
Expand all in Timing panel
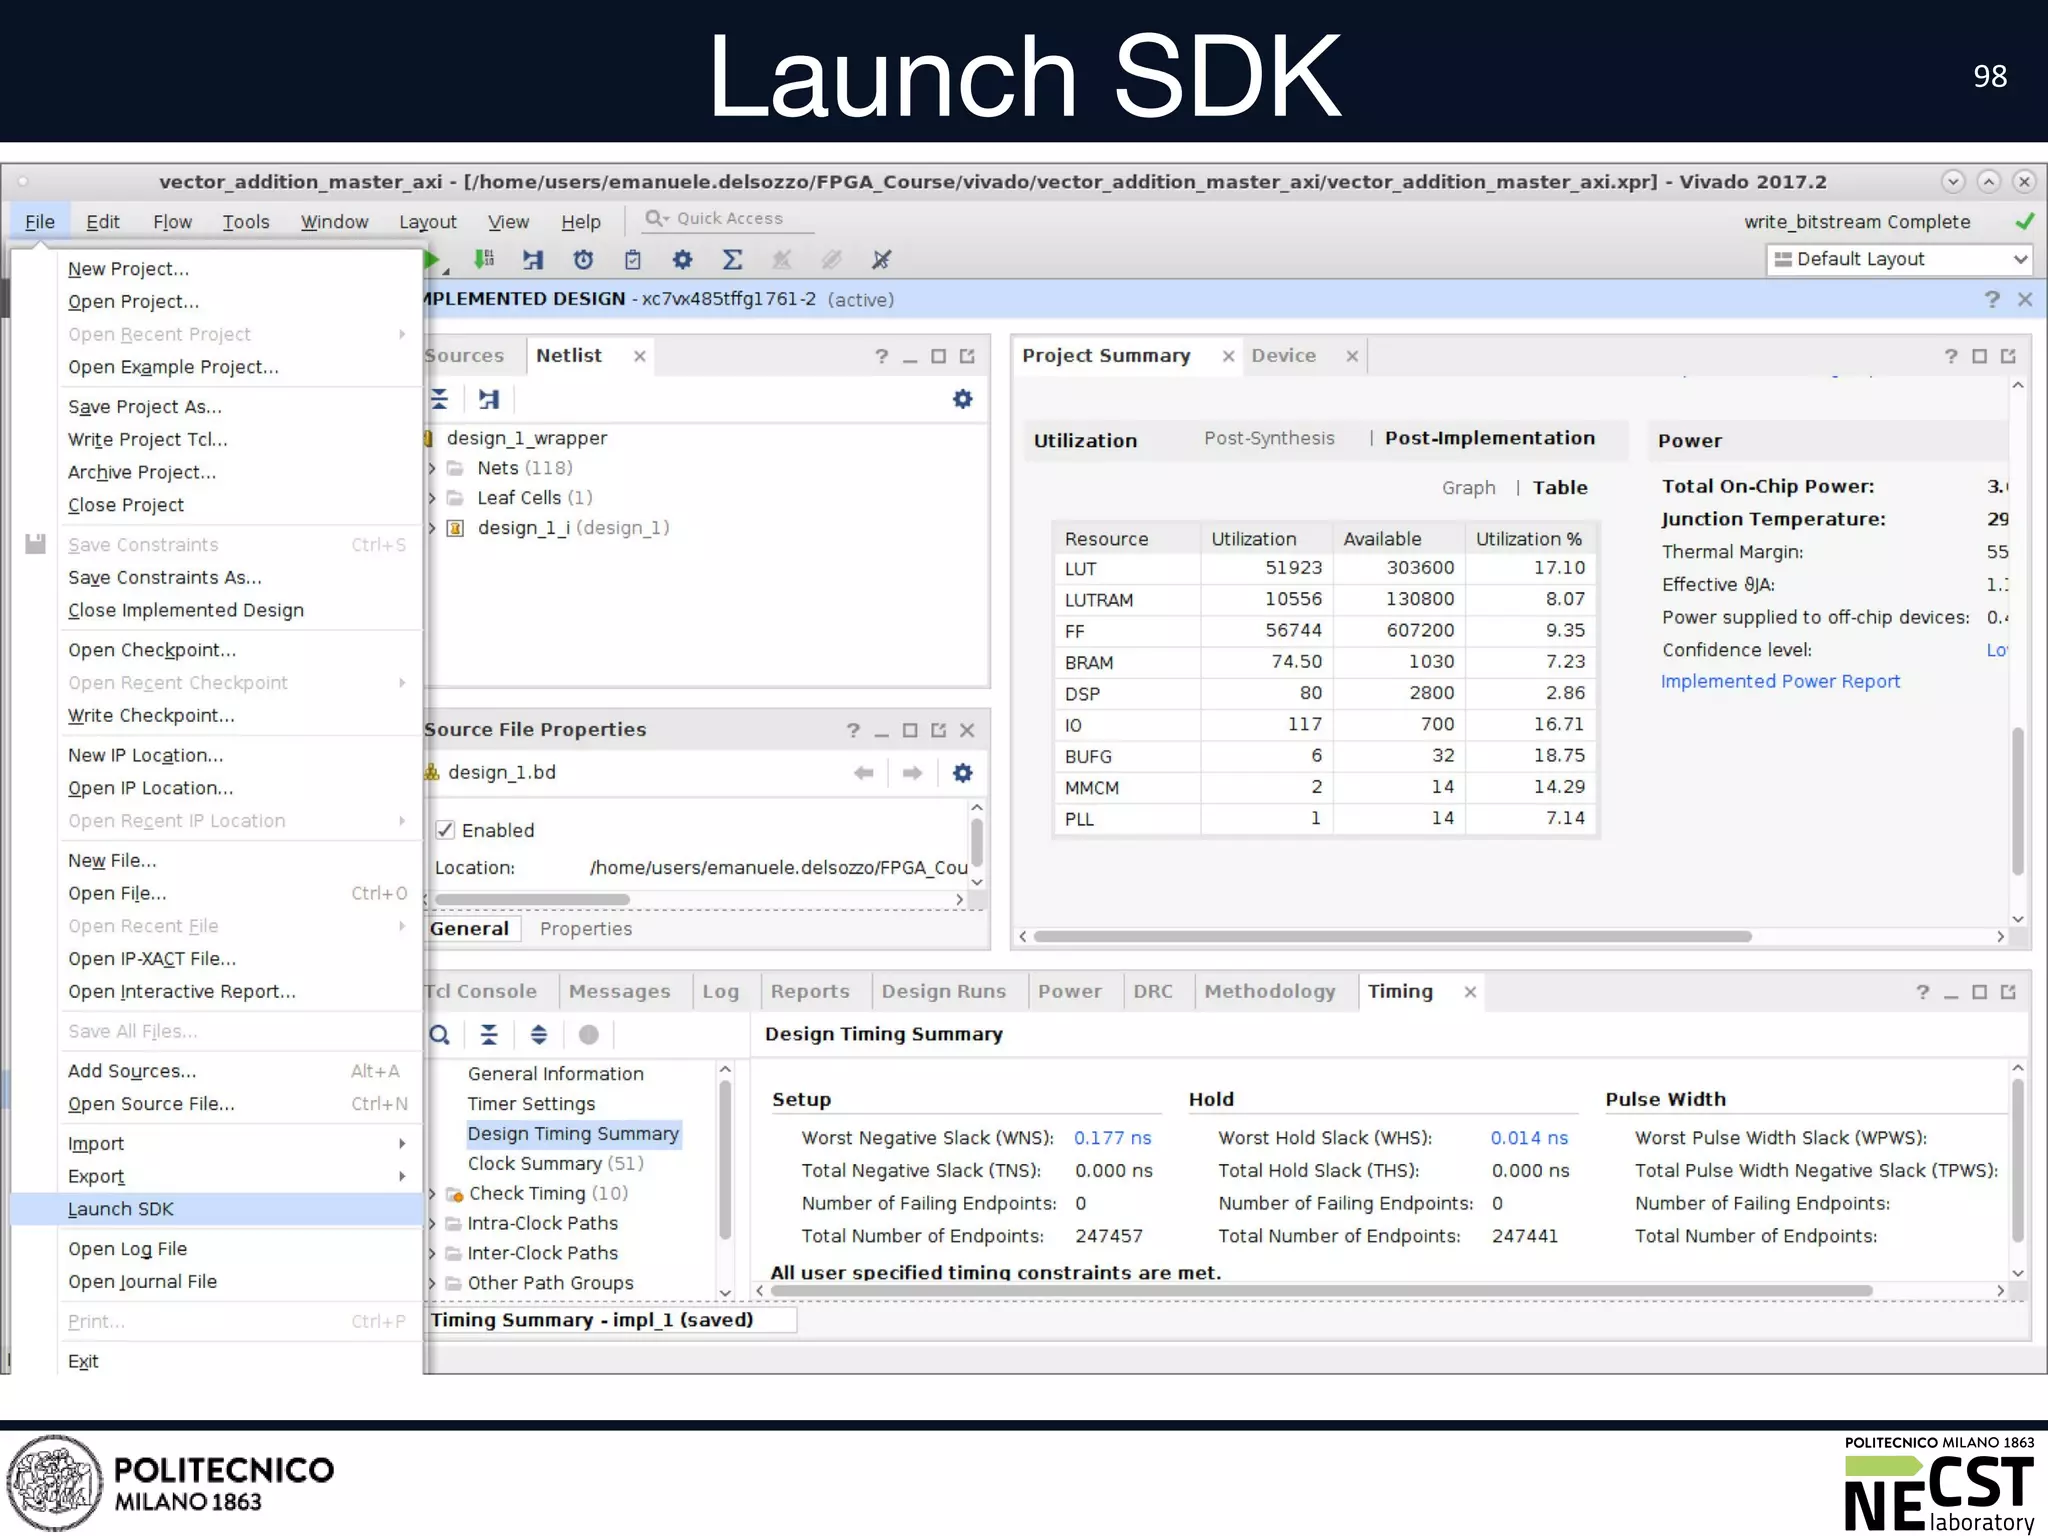pos(539,1035)
